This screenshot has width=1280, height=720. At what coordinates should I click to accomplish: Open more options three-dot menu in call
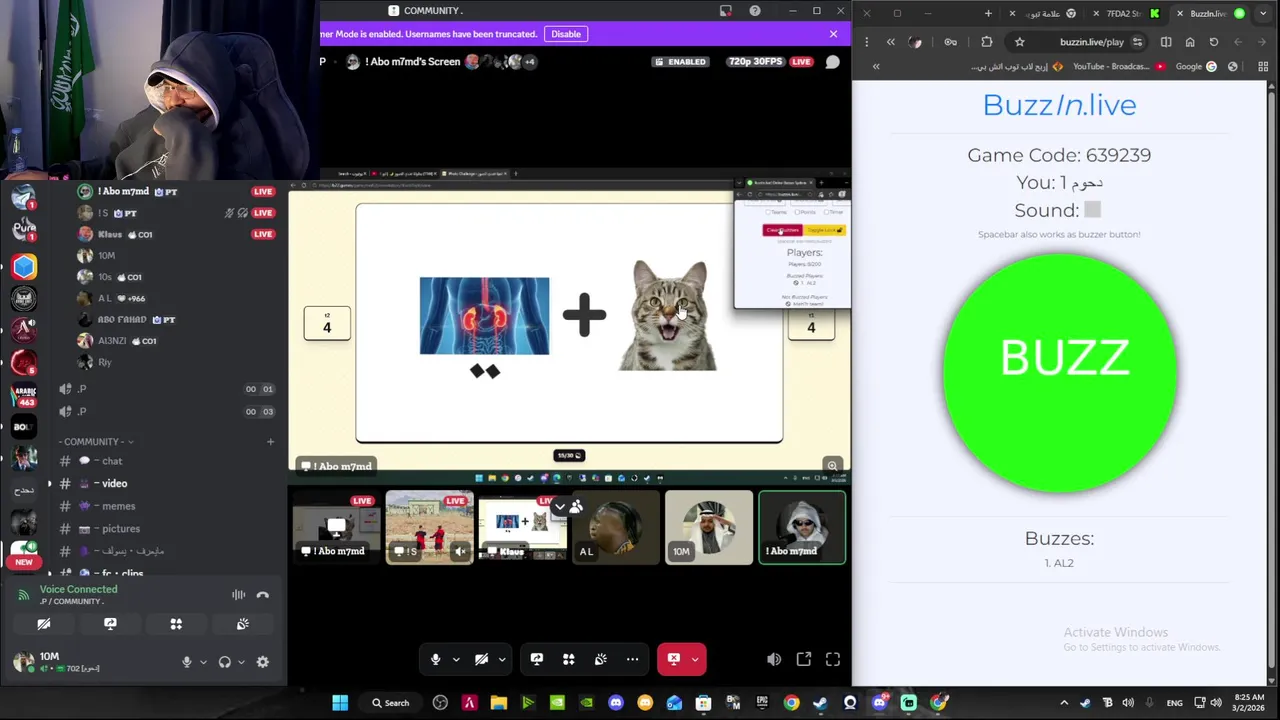[x=632, y=659]
